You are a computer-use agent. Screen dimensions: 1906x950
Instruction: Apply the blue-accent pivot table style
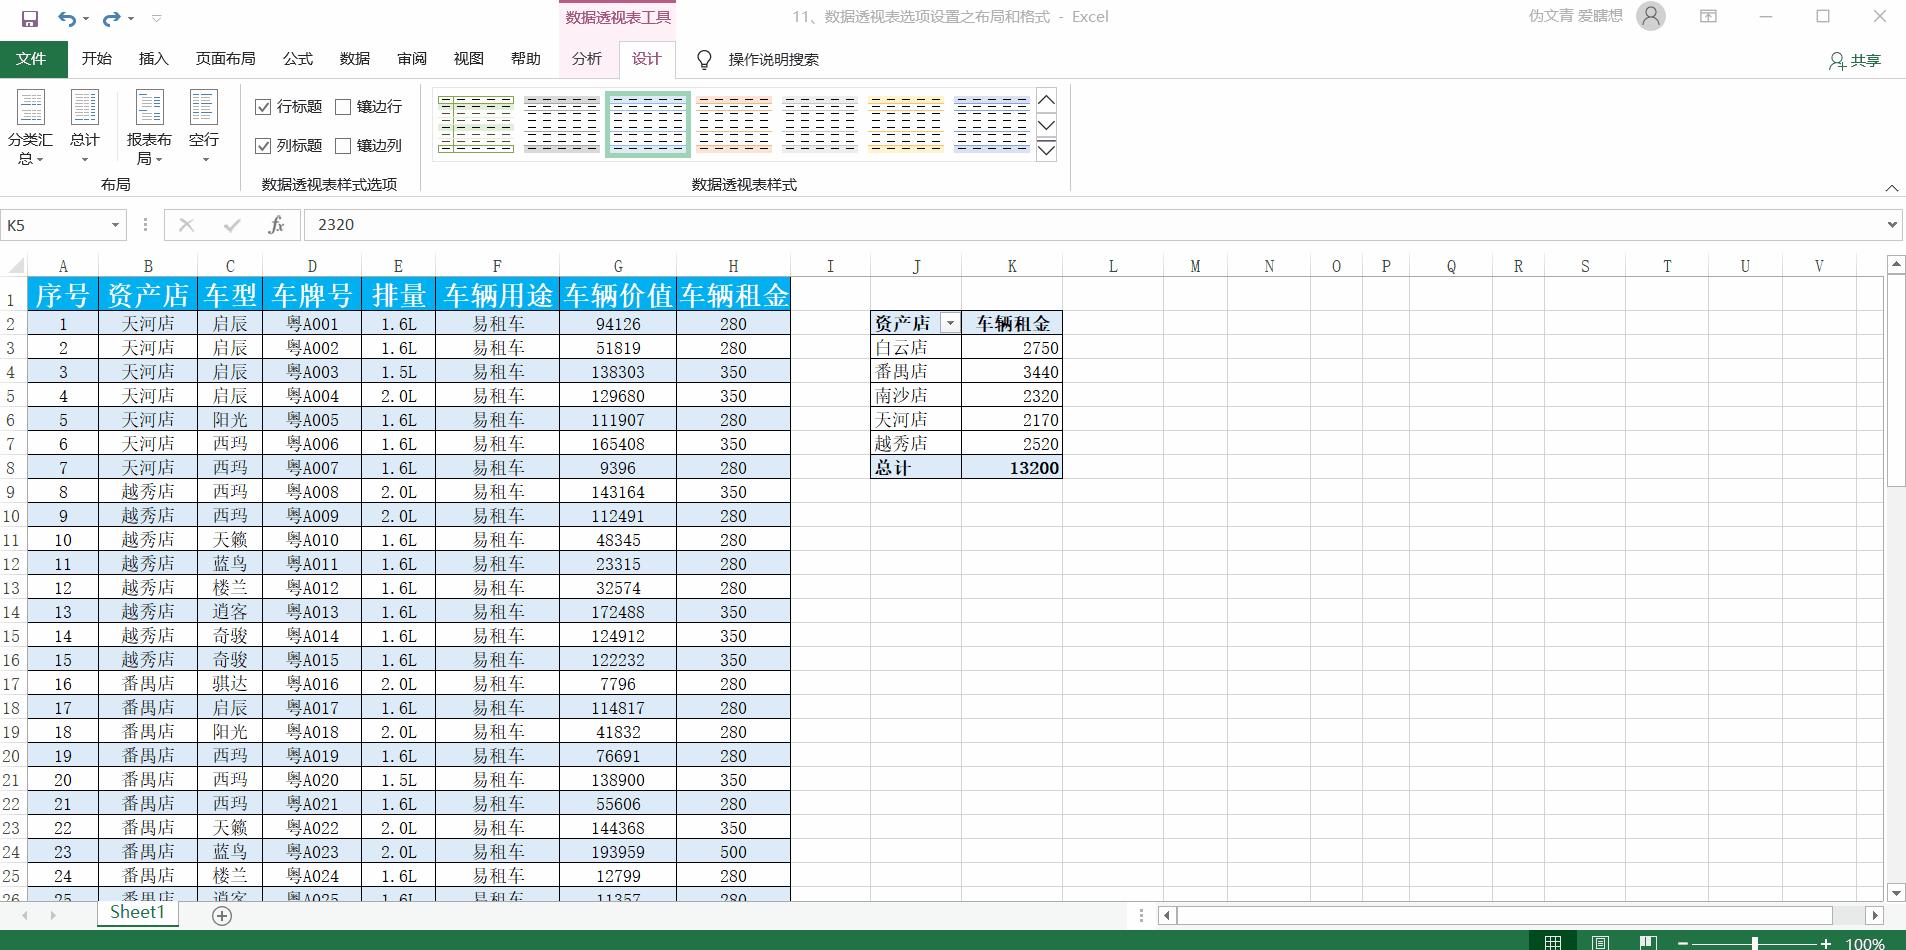[x=992, y=124]
